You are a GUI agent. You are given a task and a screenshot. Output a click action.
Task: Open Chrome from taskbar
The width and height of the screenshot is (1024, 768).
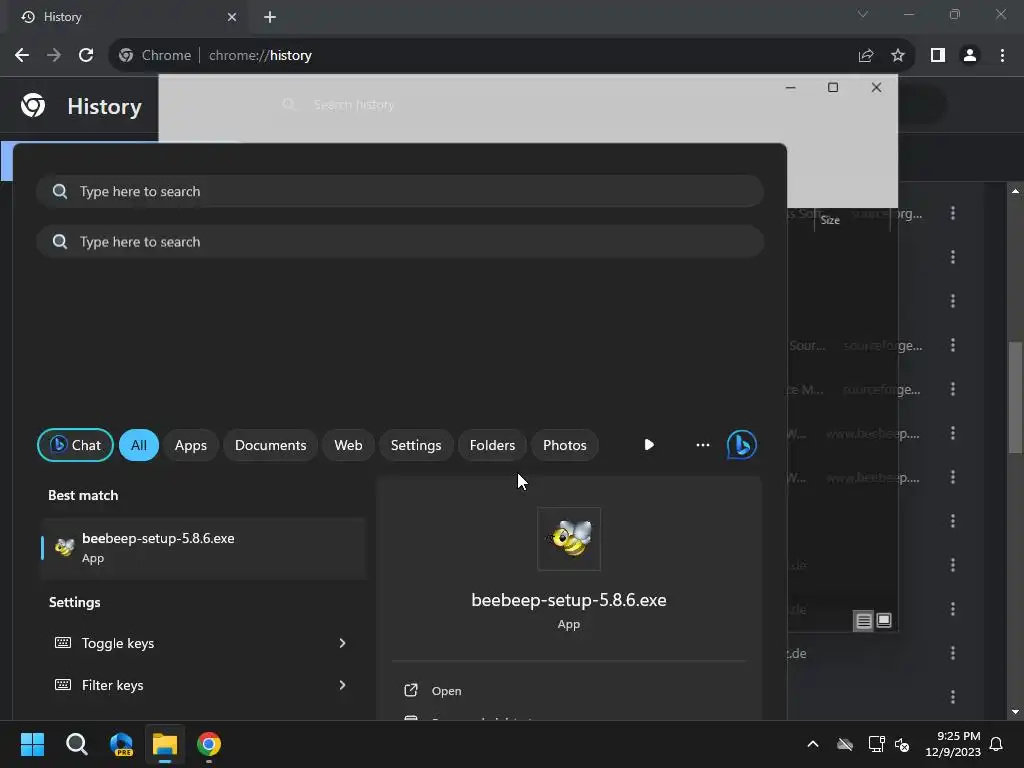tap(209, 744)
